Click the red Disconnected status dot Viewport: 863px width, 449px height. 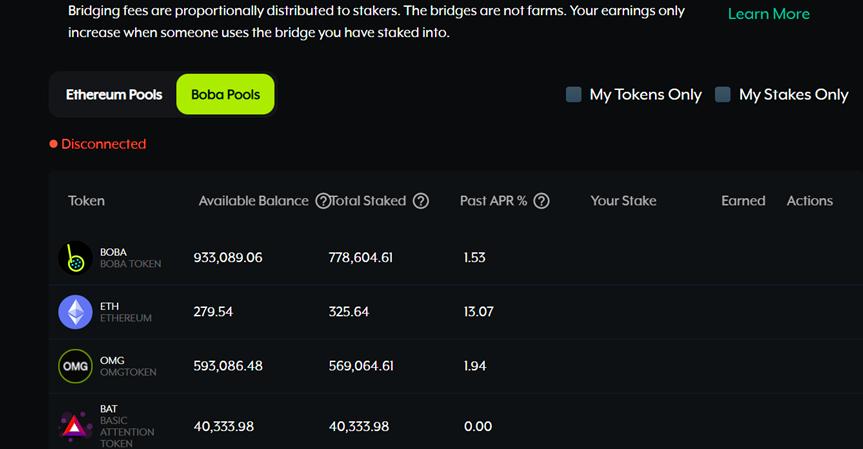[54, 144]
